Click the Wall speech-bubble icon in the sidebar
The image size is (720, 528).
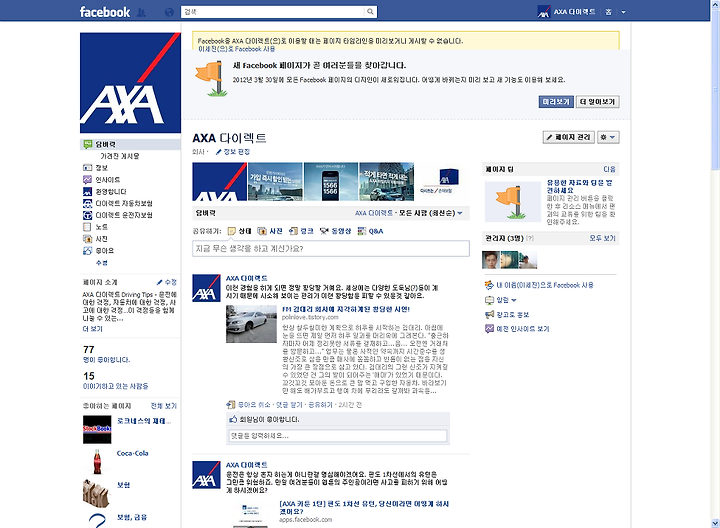pyautogui.click(x=87, y=144)
